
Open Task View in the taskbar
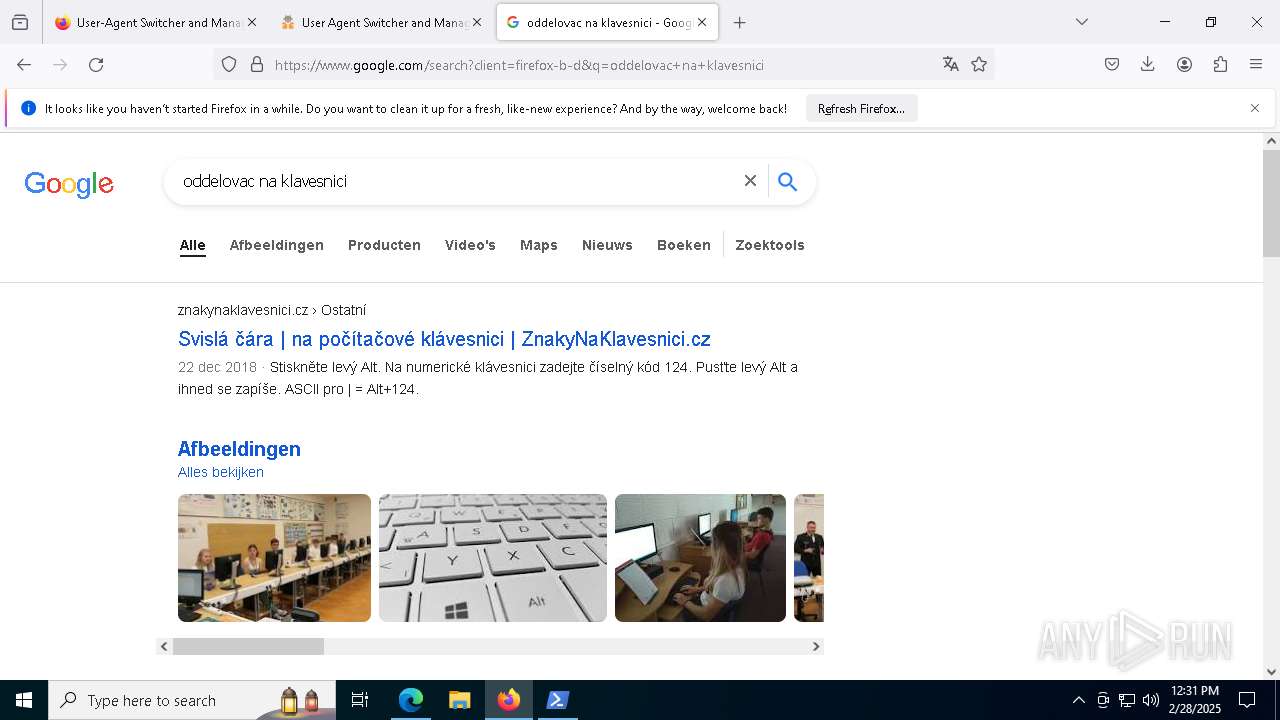pos(360,700)
